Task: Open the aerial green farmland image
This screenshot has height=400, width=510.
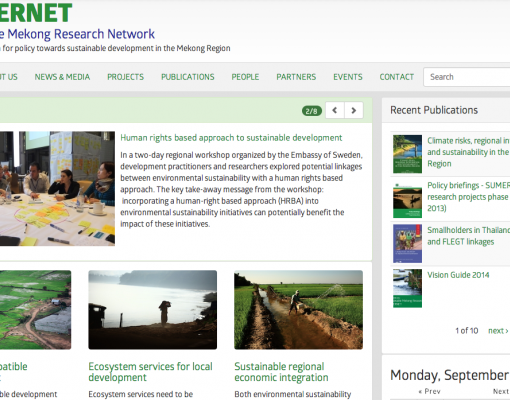Action: pos(35,310)
